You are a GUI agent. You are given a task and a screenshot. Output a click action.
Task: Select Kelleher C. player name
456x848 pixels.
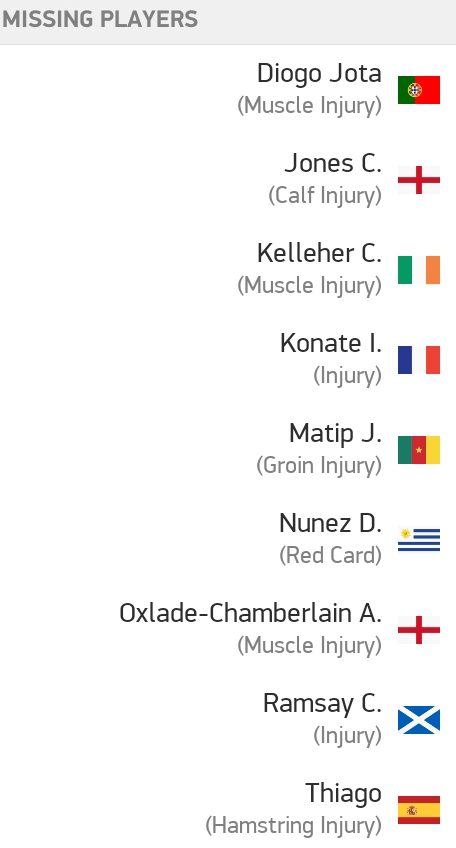coord(319,253)
